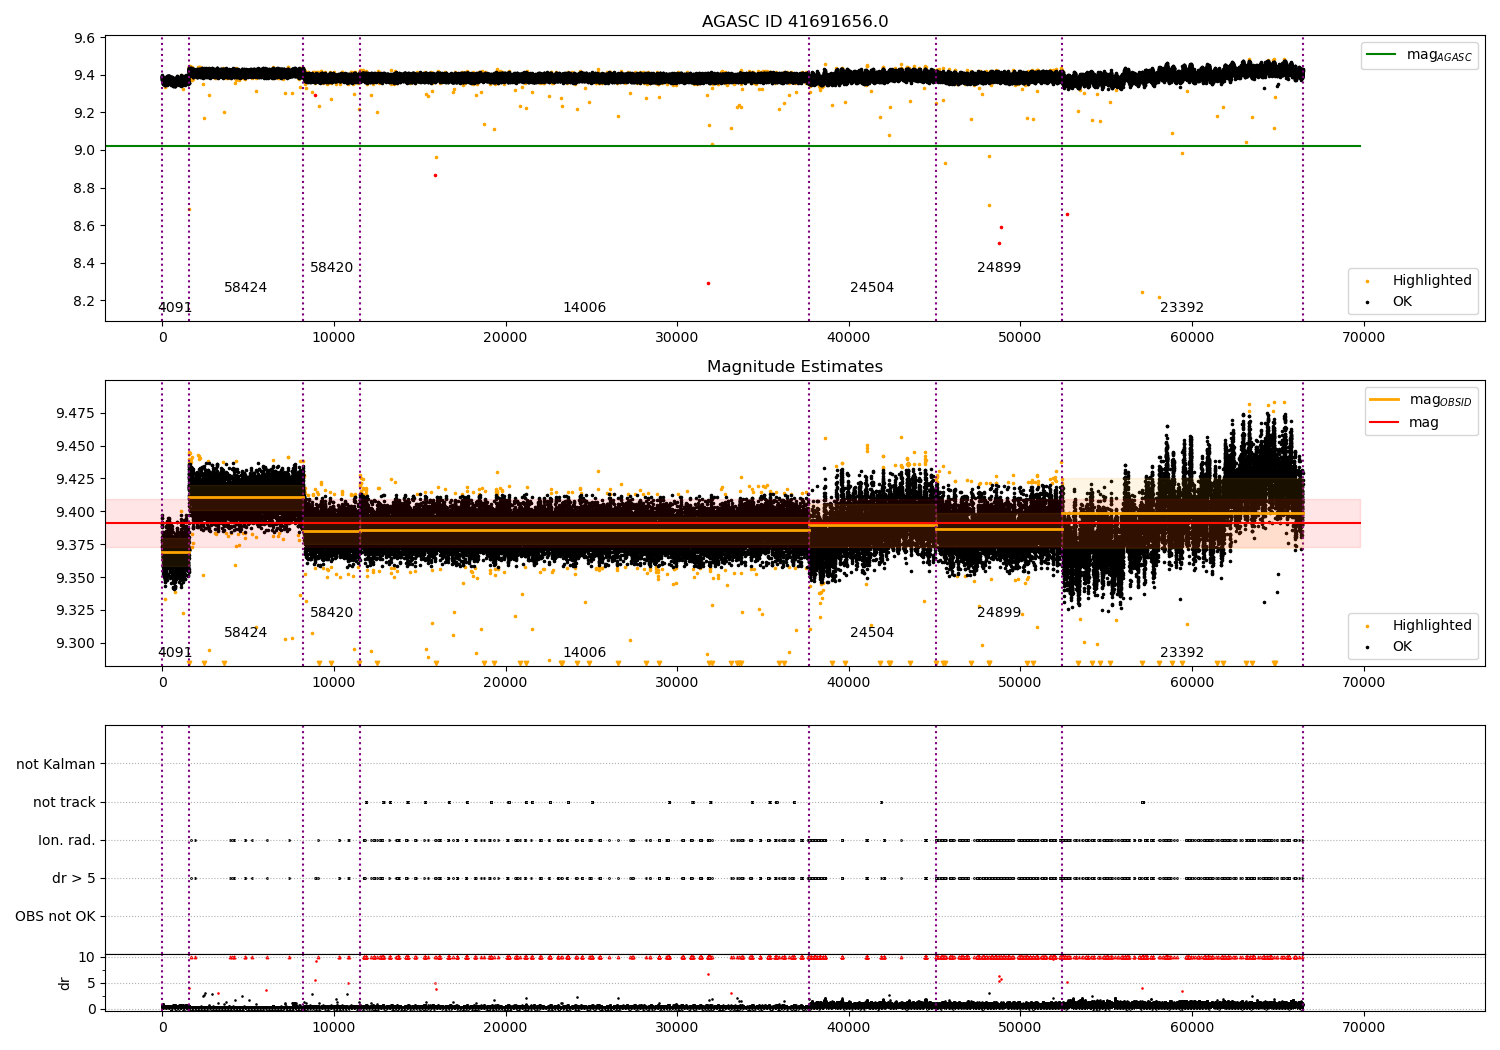Click the 'Ion. rad.' axis label
This screenshot has height=1050, width=1500.
[x=67, y=840]
